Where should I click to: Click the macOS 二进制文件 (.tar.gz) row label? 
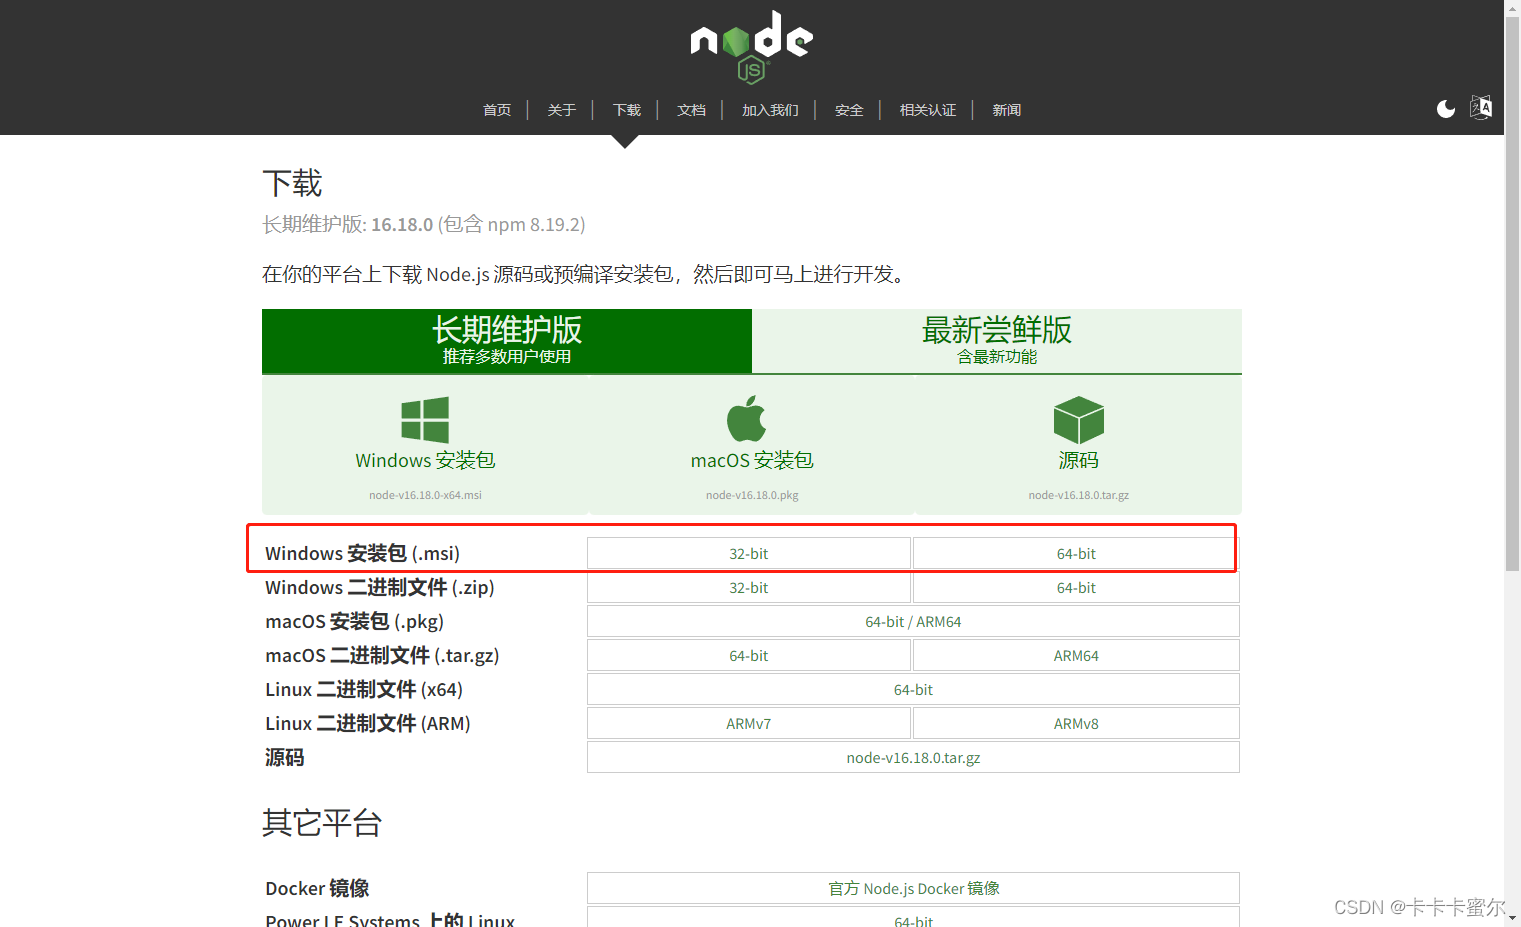(x=382, y=656)
